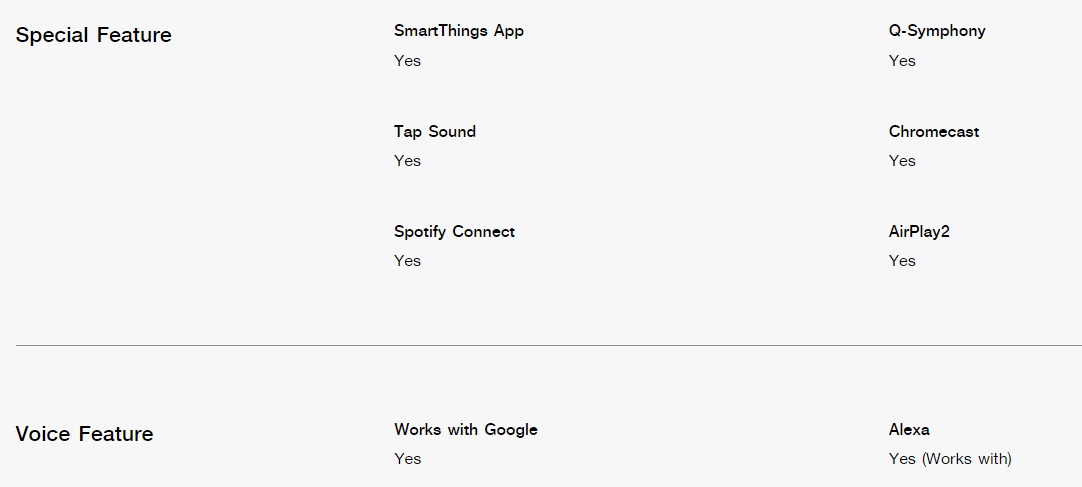Click the Alexa spec label
This screenshot has width=1082, height=487.
(909, 429)
